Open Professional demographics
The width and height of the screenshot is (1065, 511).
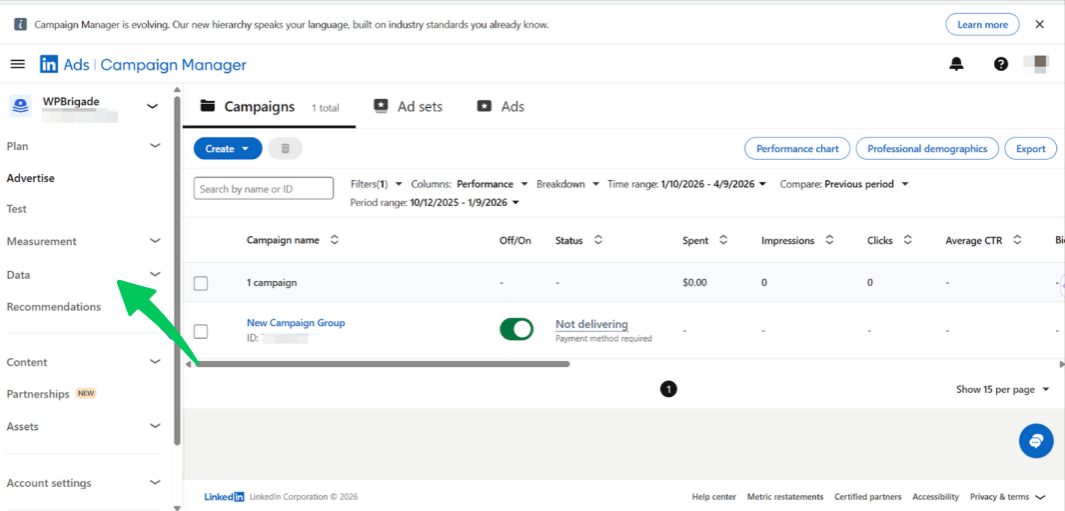click(x=927, y=148)
